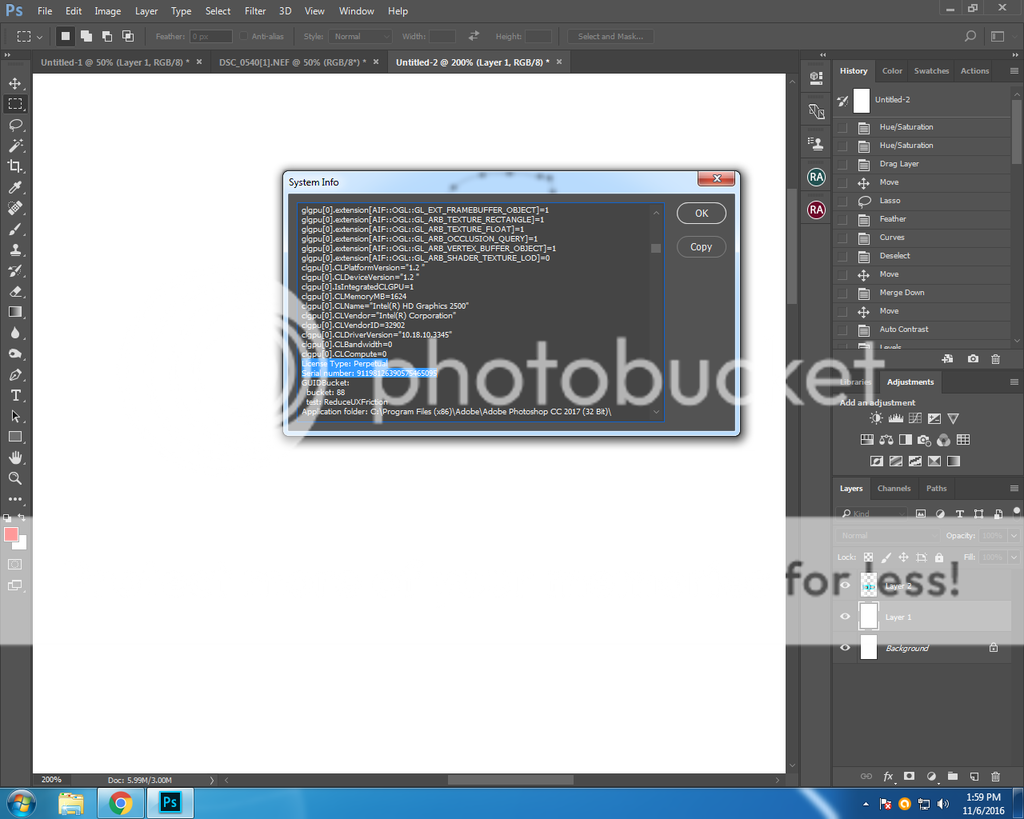The height and width of the screenshot is (819, 1024).
Task: Open the Filter menu
Action: (x=255, y=11)
